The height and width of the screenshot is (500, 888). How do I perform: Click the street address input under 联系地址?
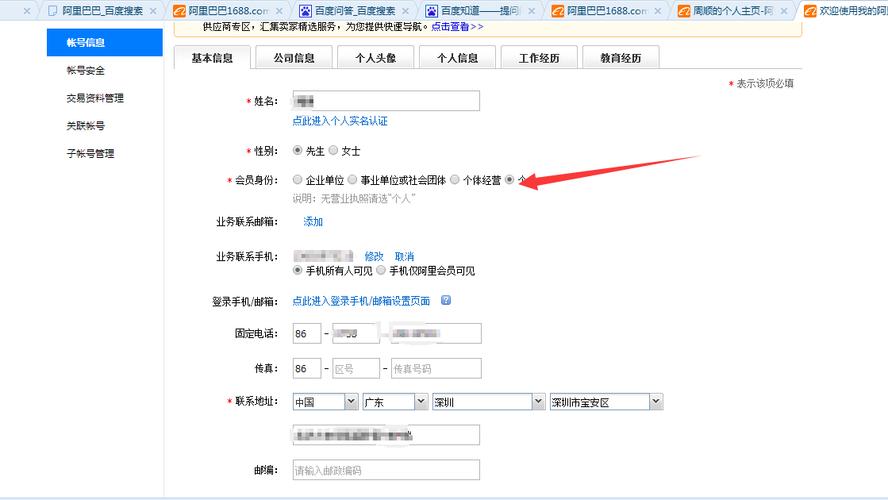click(386, 435)
